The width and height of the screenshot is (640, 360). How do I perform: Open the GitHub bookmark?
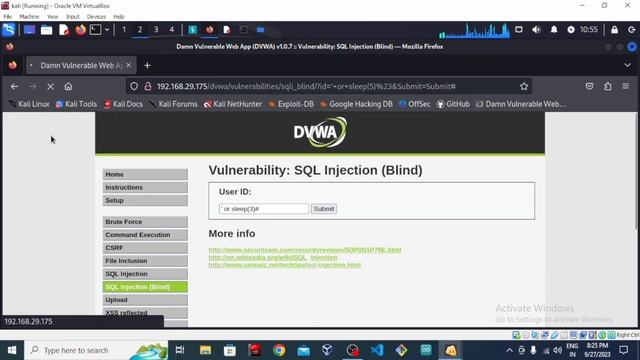pyautogui.click(x=453, y=104)
